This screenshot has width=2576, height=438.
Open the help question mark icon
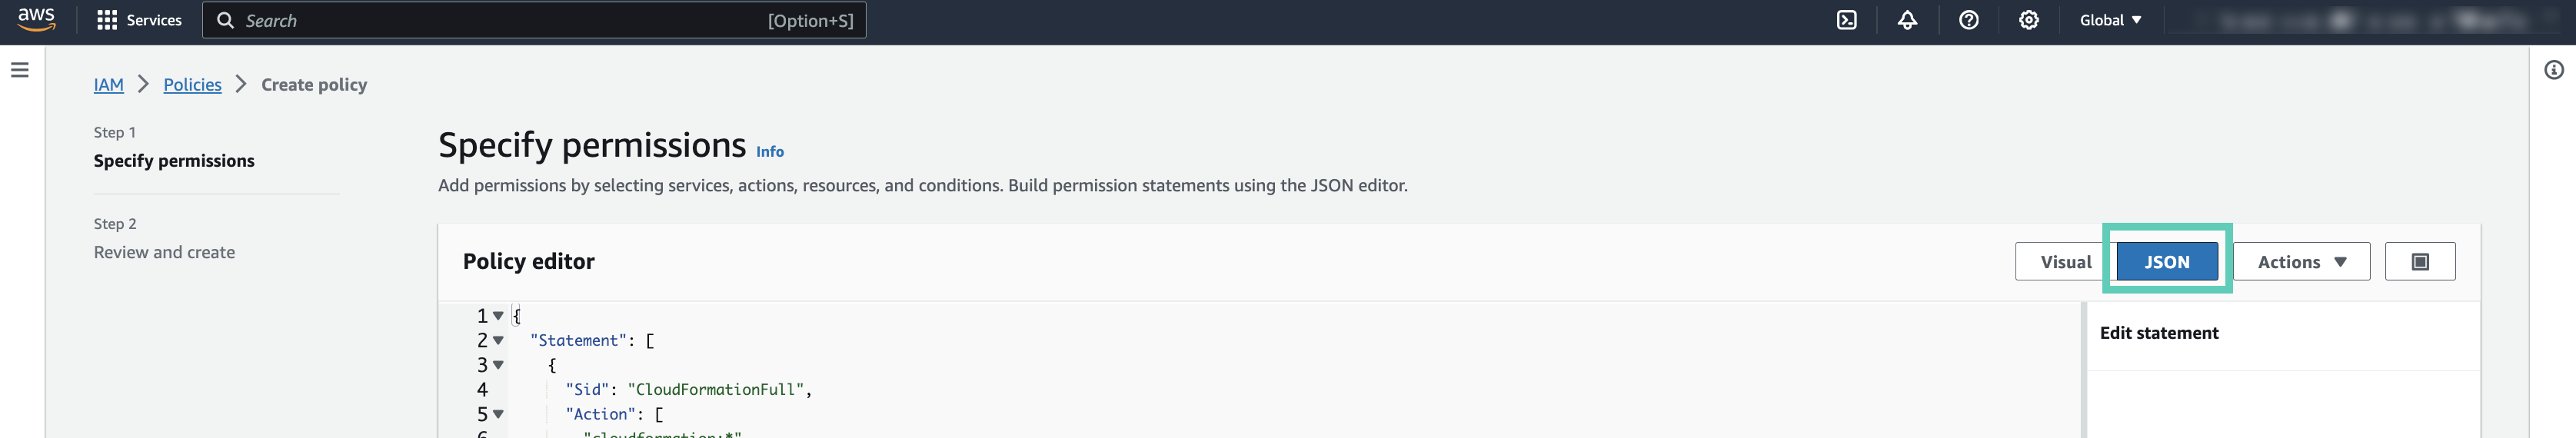[1968, 20]
